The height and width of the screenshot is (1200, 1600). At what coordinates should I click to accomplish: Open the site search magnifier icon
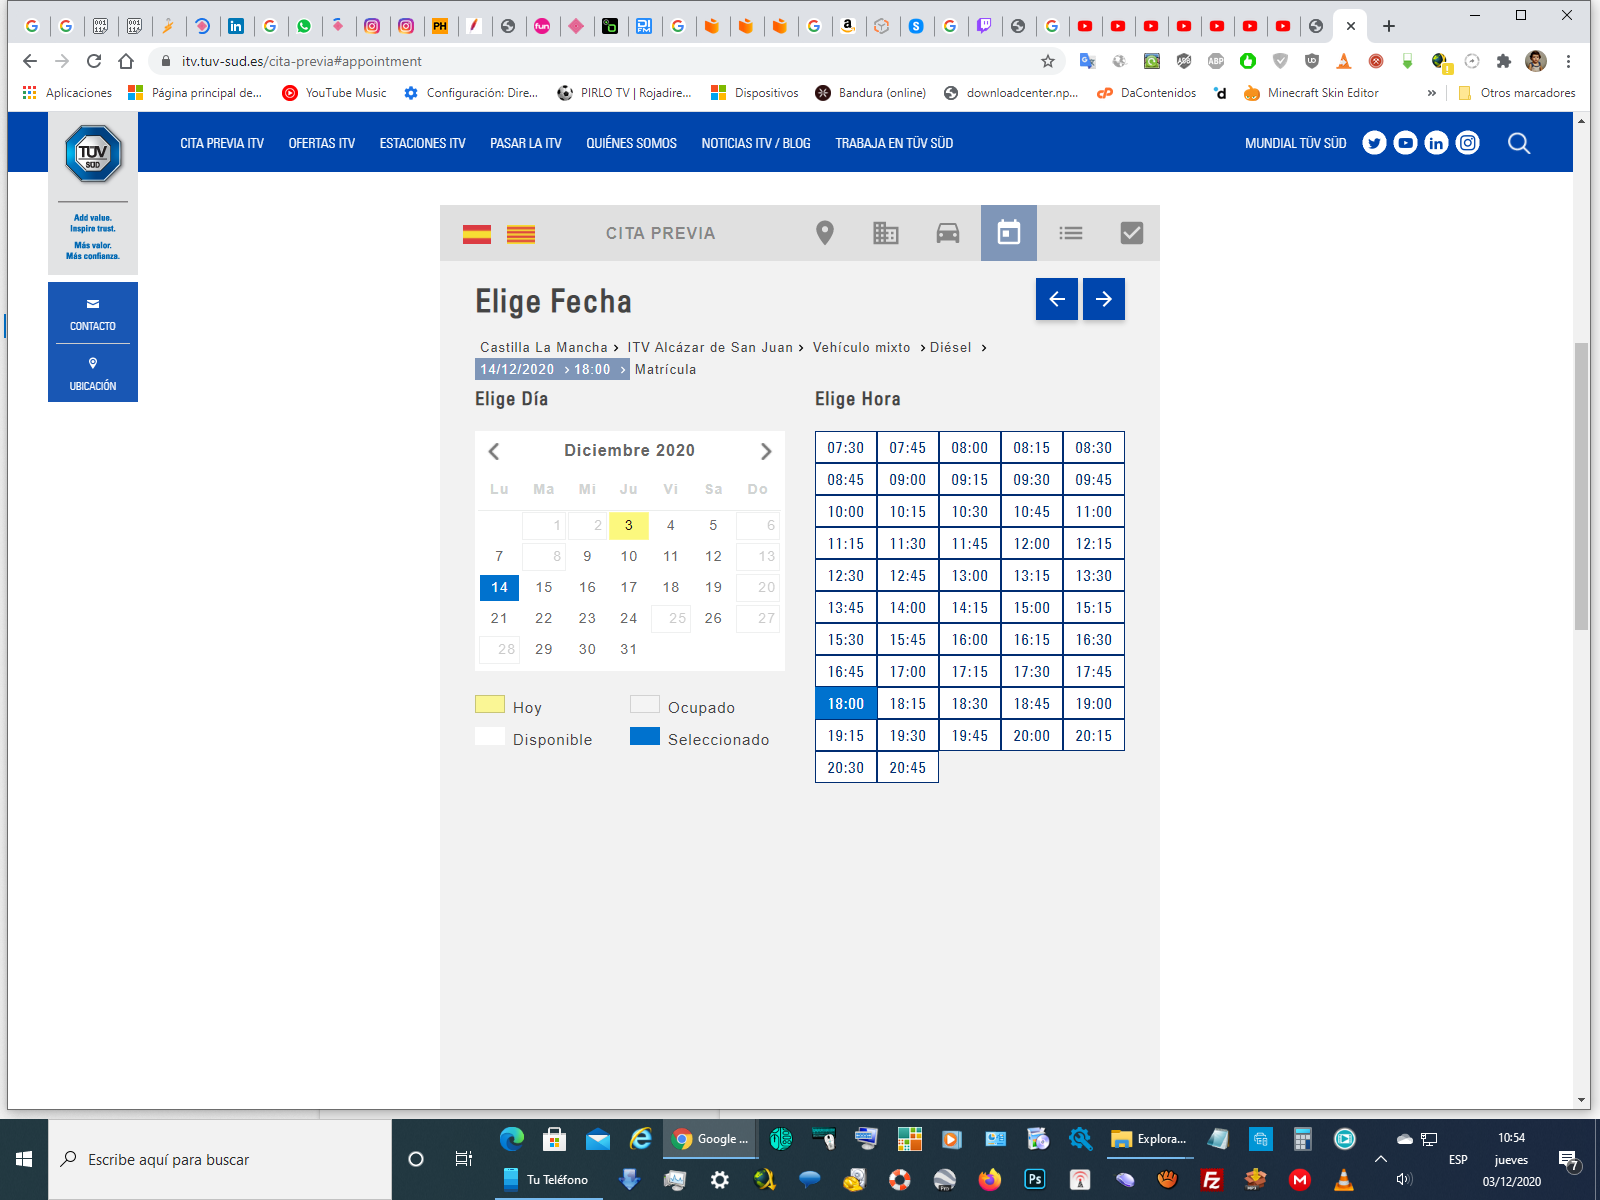coord(1518,143)
